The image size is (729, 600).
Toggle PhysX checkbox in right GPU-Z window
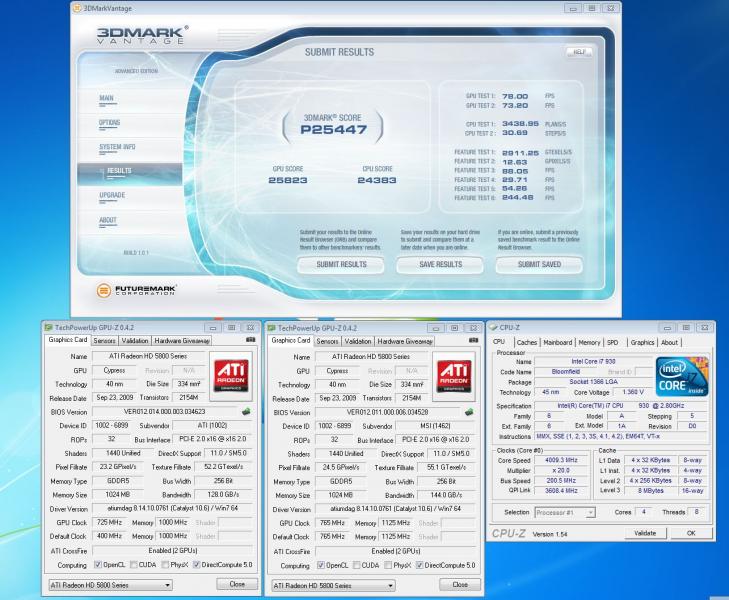tap(388, 565)
